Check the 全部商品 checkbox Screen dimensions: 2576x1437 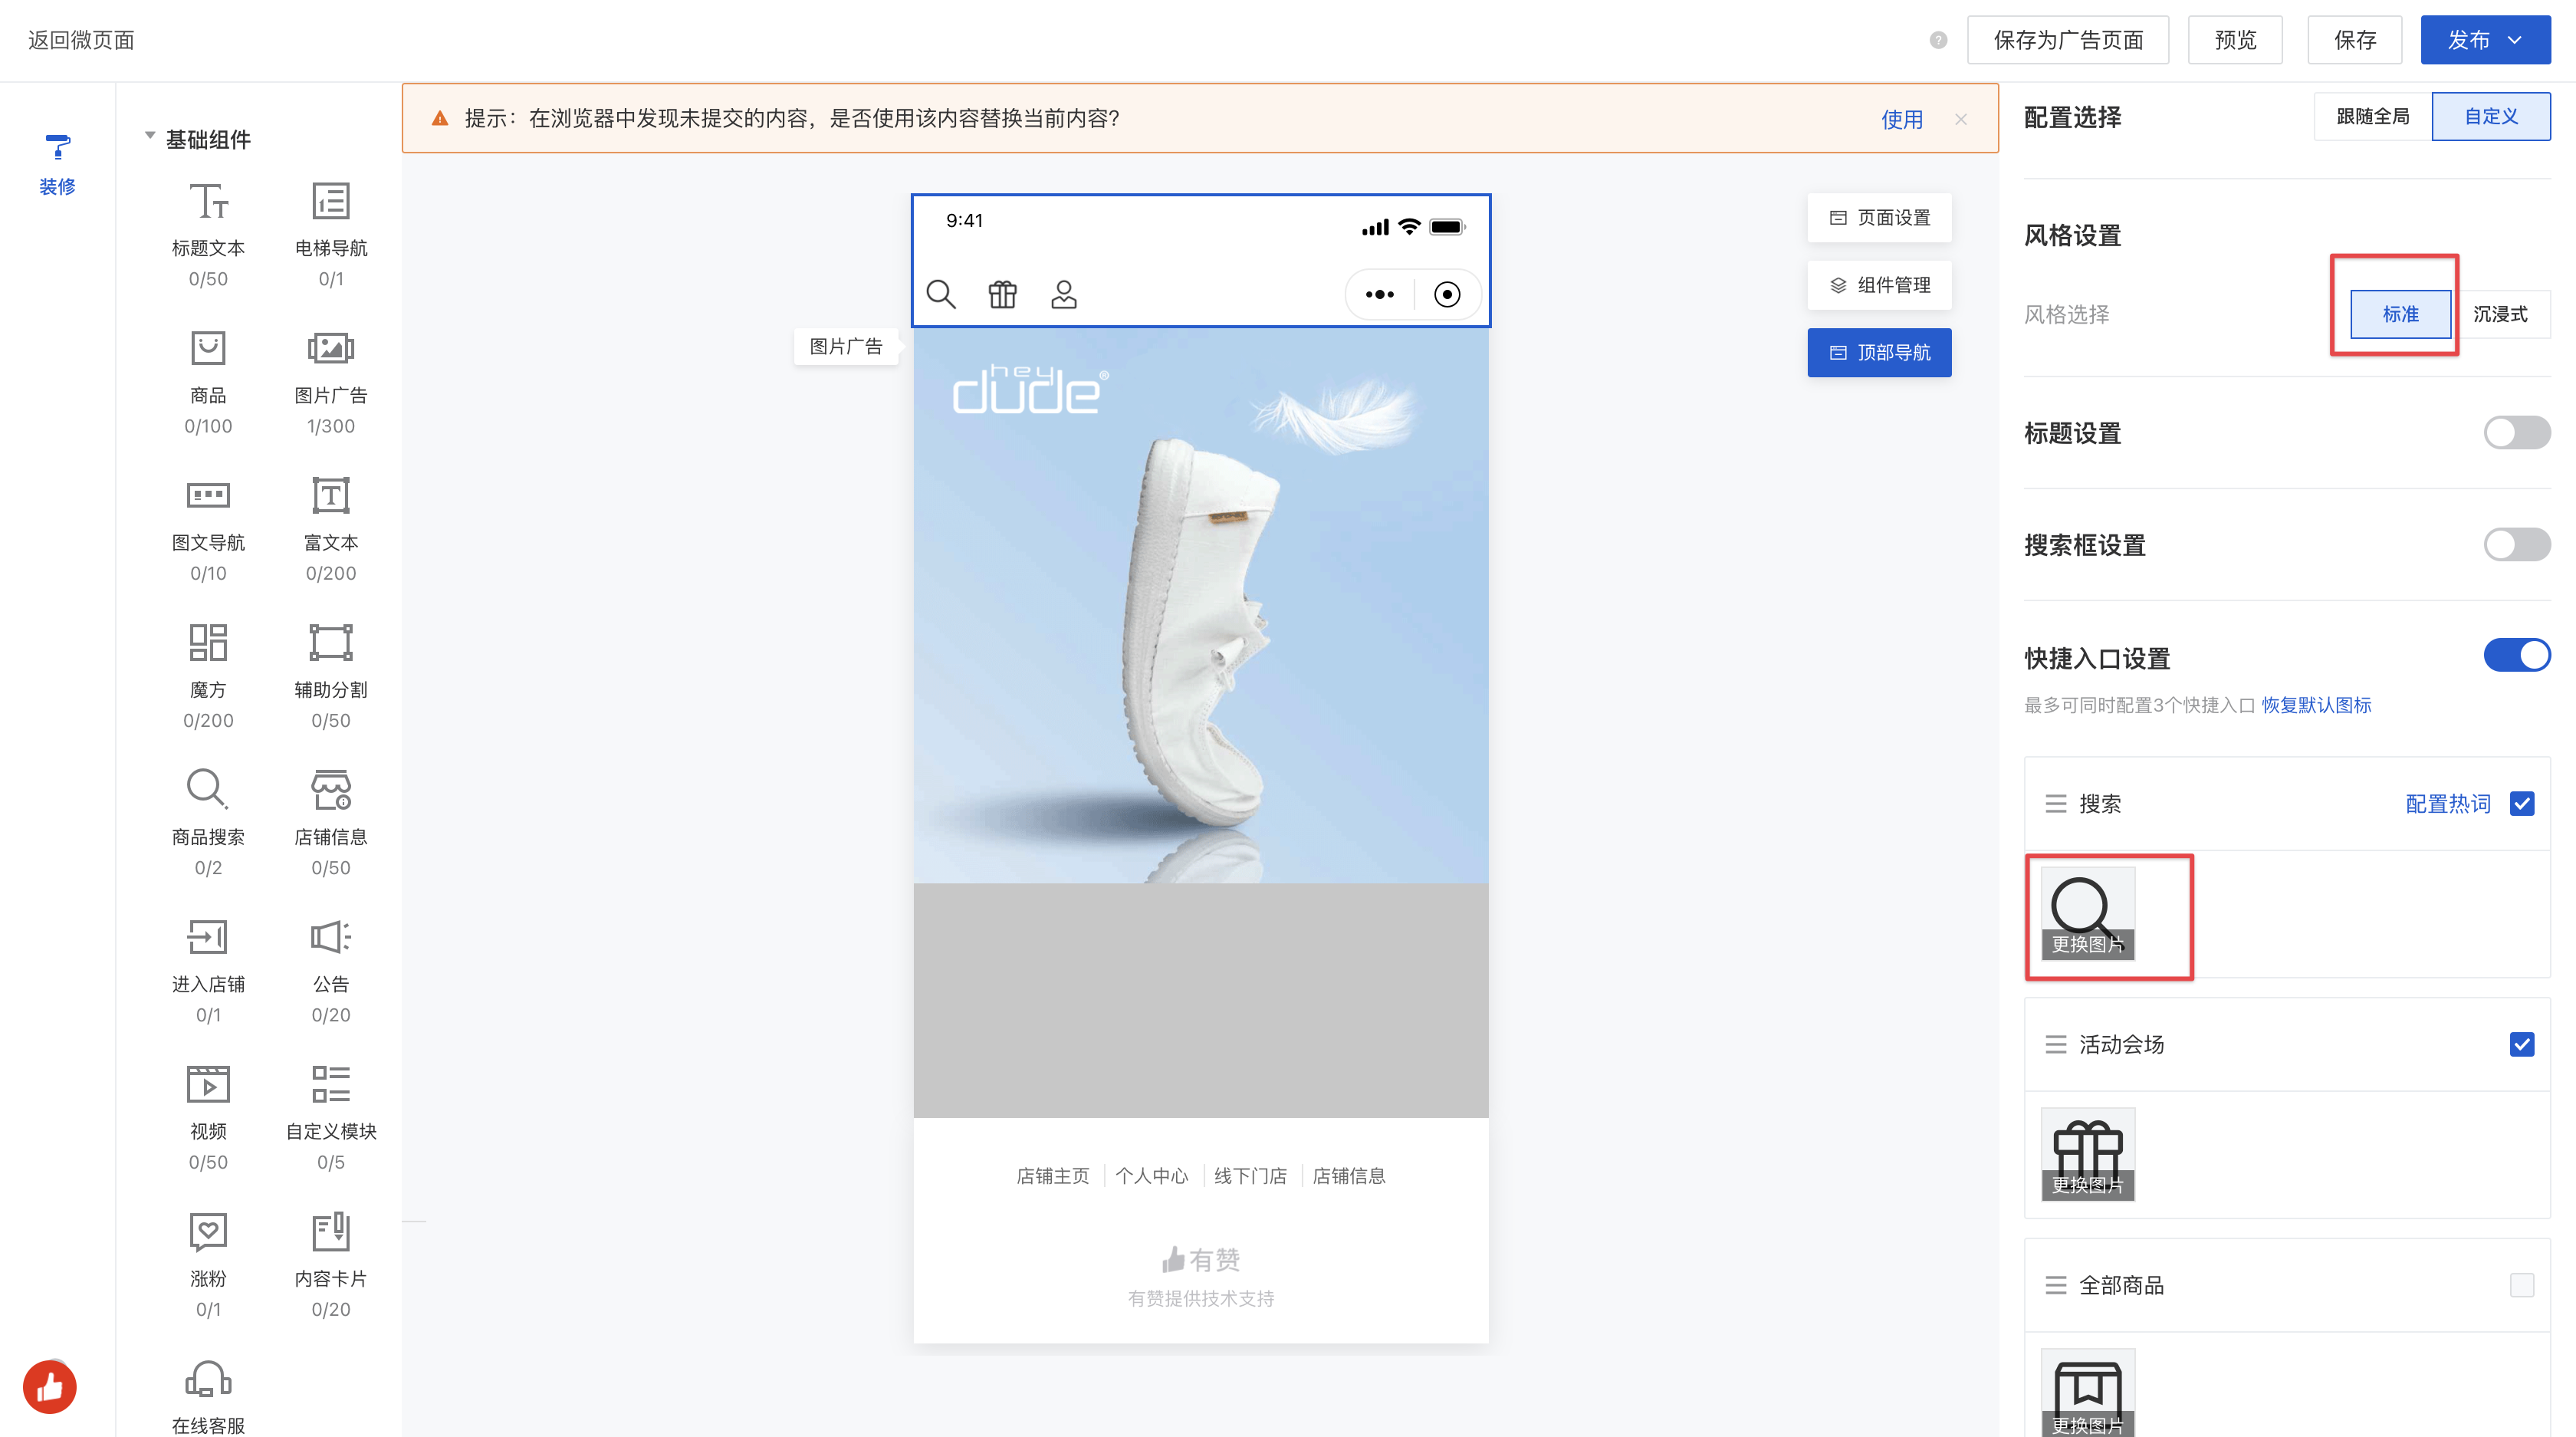click(x=2521, y=1285)
